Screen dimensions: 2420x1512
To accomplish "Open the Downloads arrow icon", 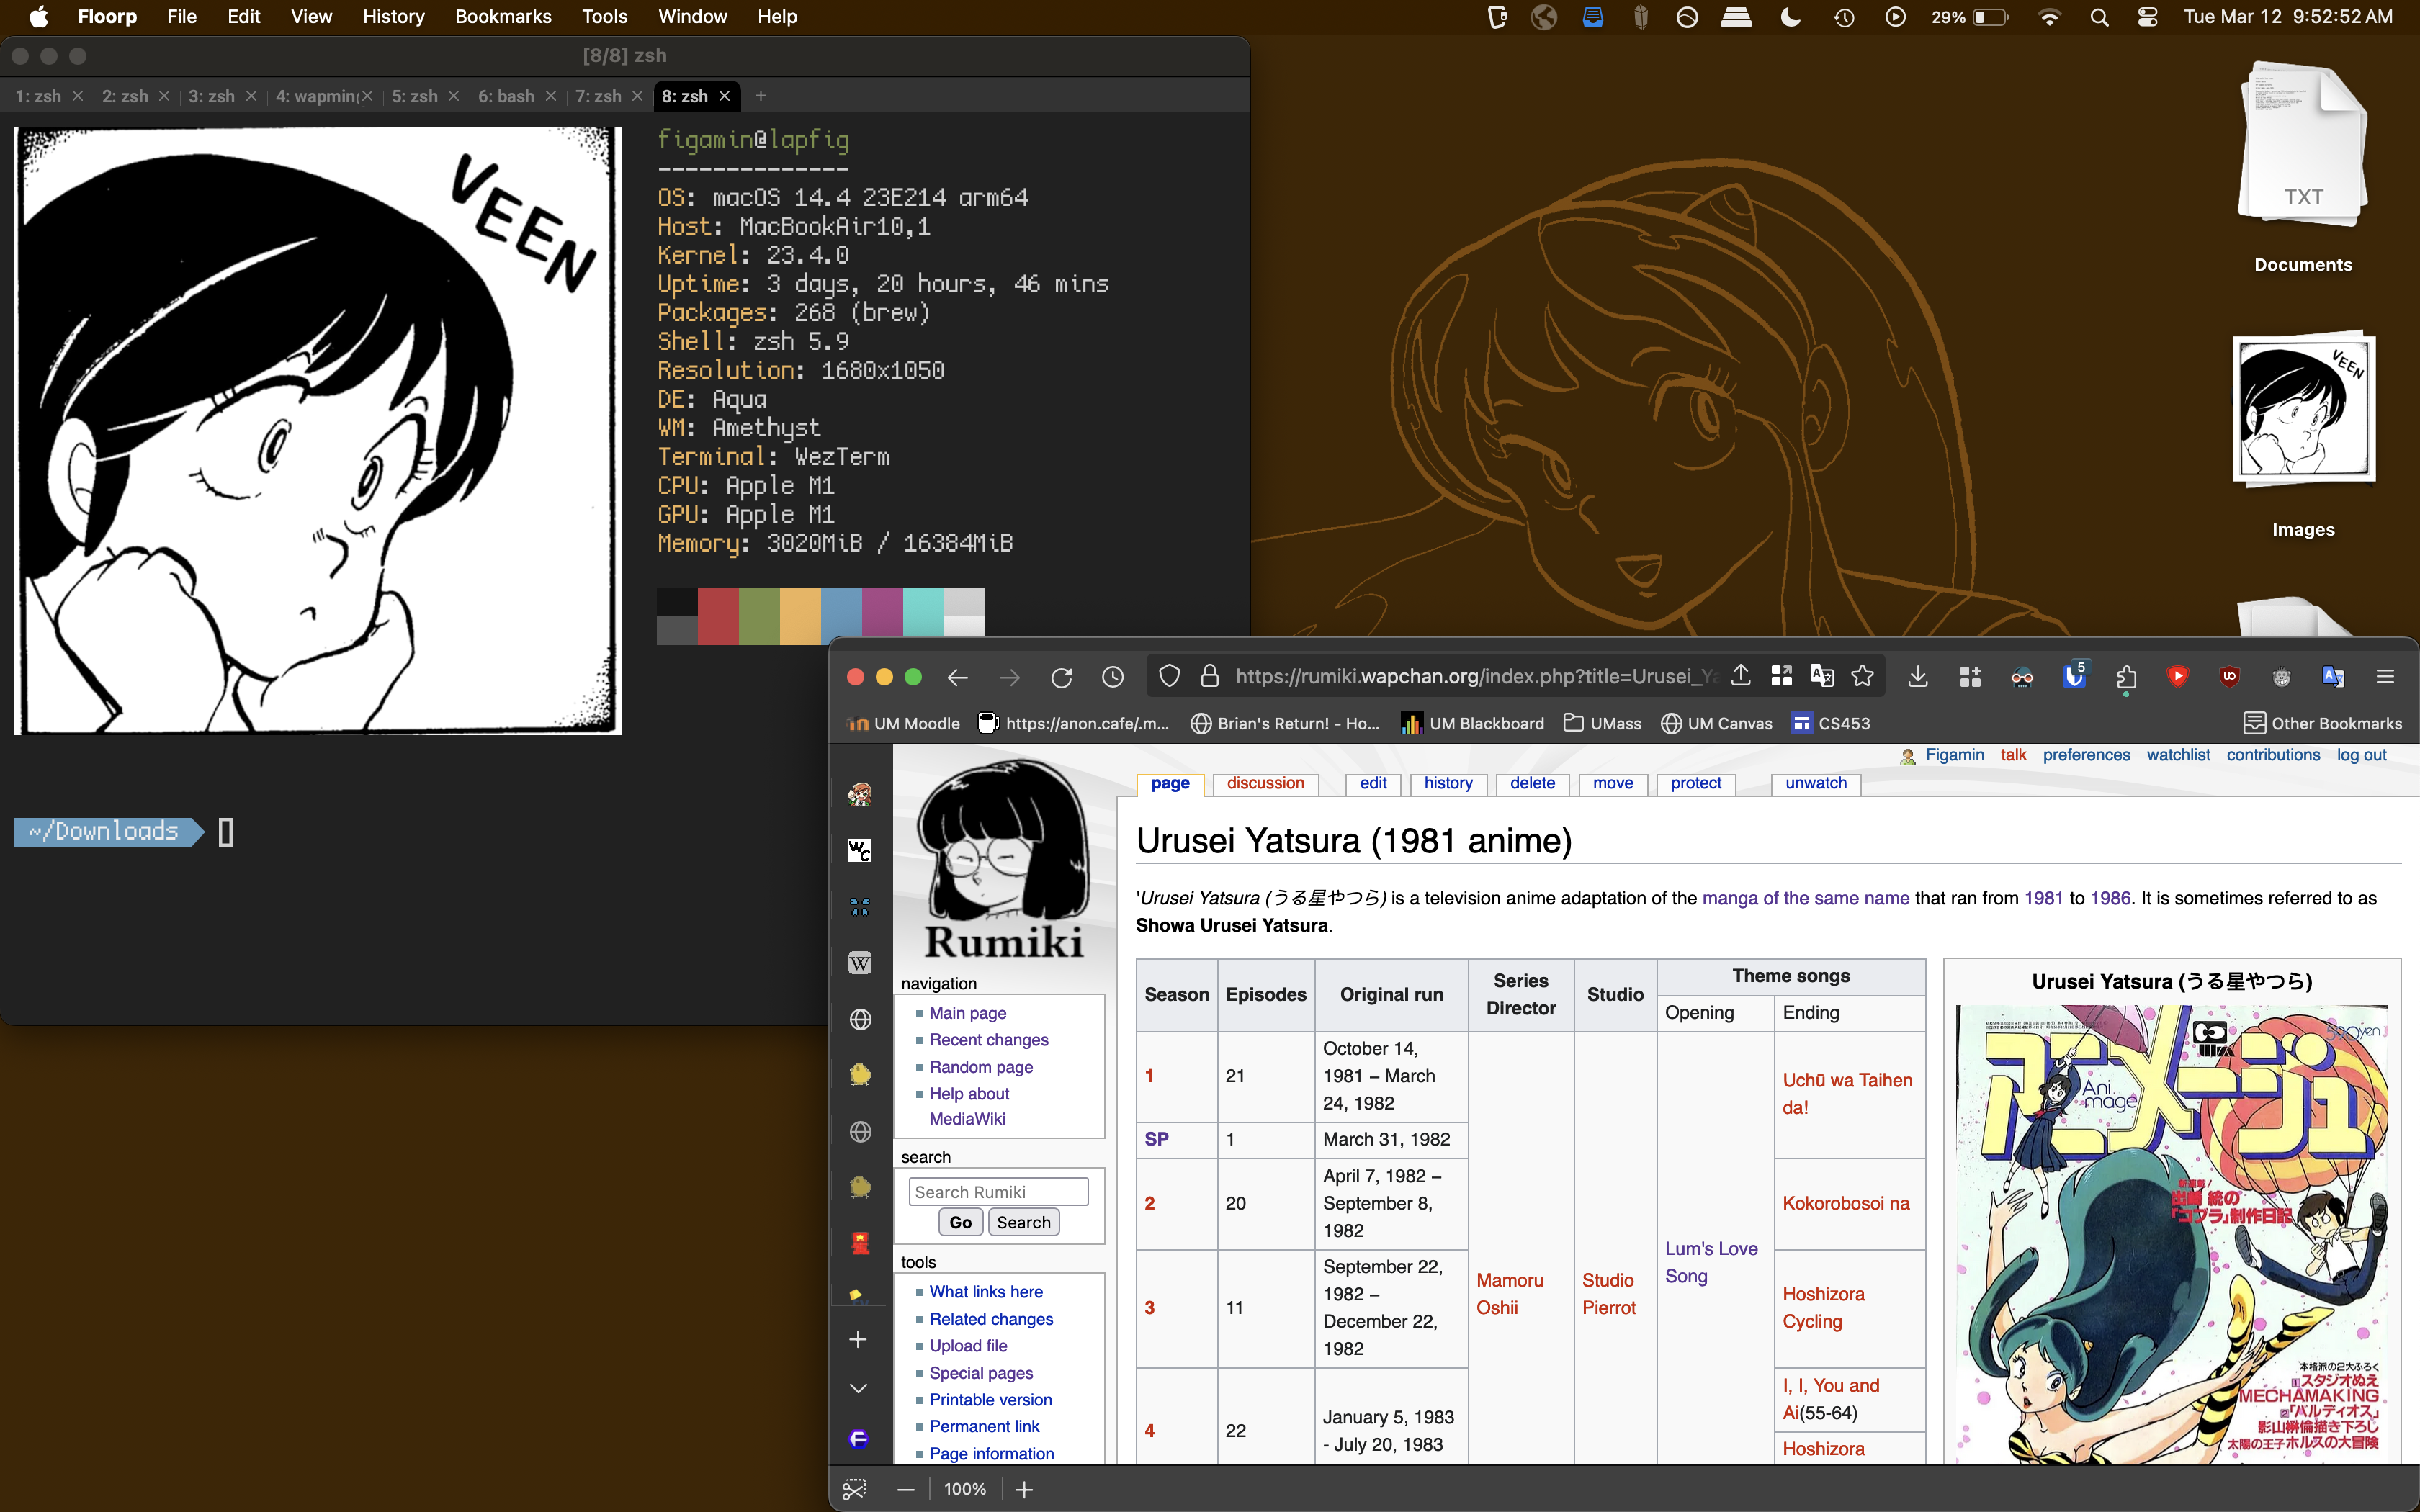I will [x=1917, y=677].
